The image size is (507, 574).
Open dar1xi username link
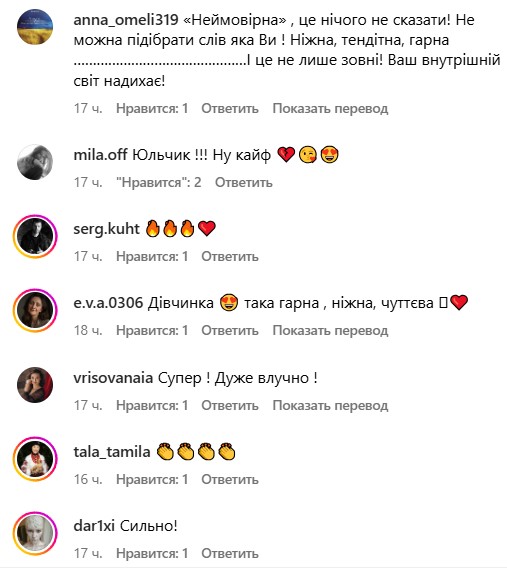point(94,526)
